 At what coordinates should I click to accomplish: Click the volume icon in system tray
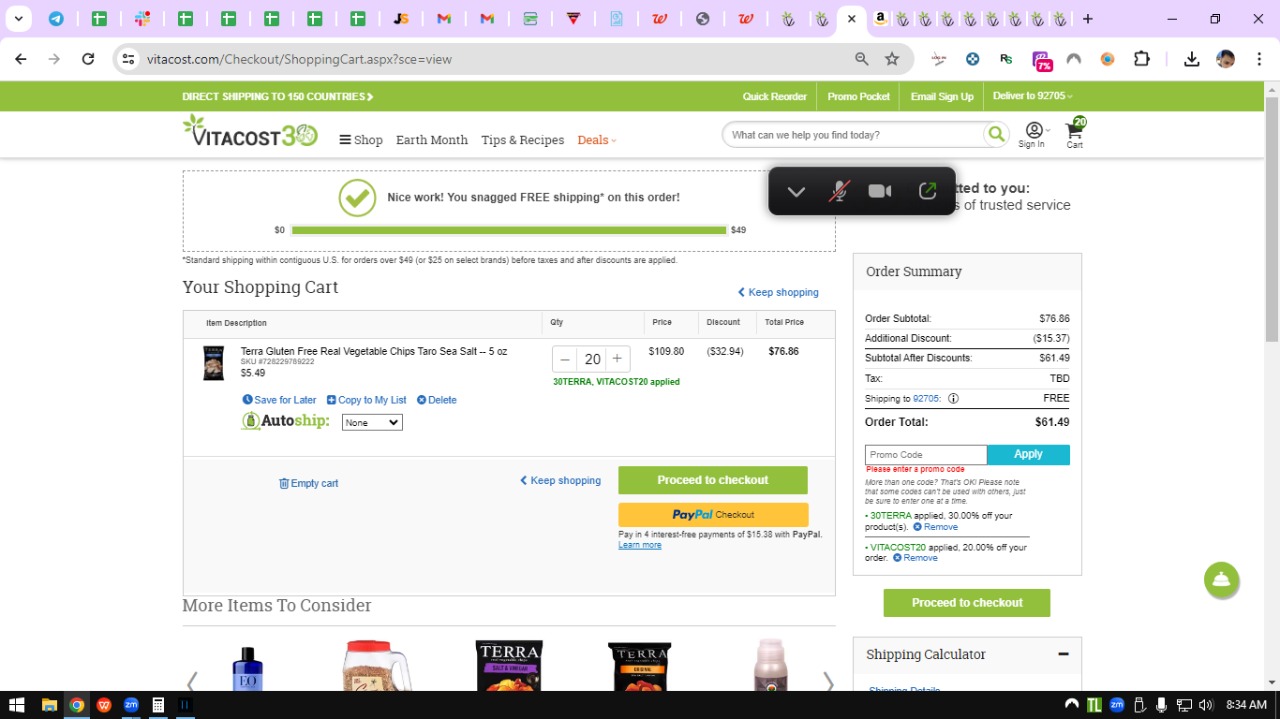1205,705
